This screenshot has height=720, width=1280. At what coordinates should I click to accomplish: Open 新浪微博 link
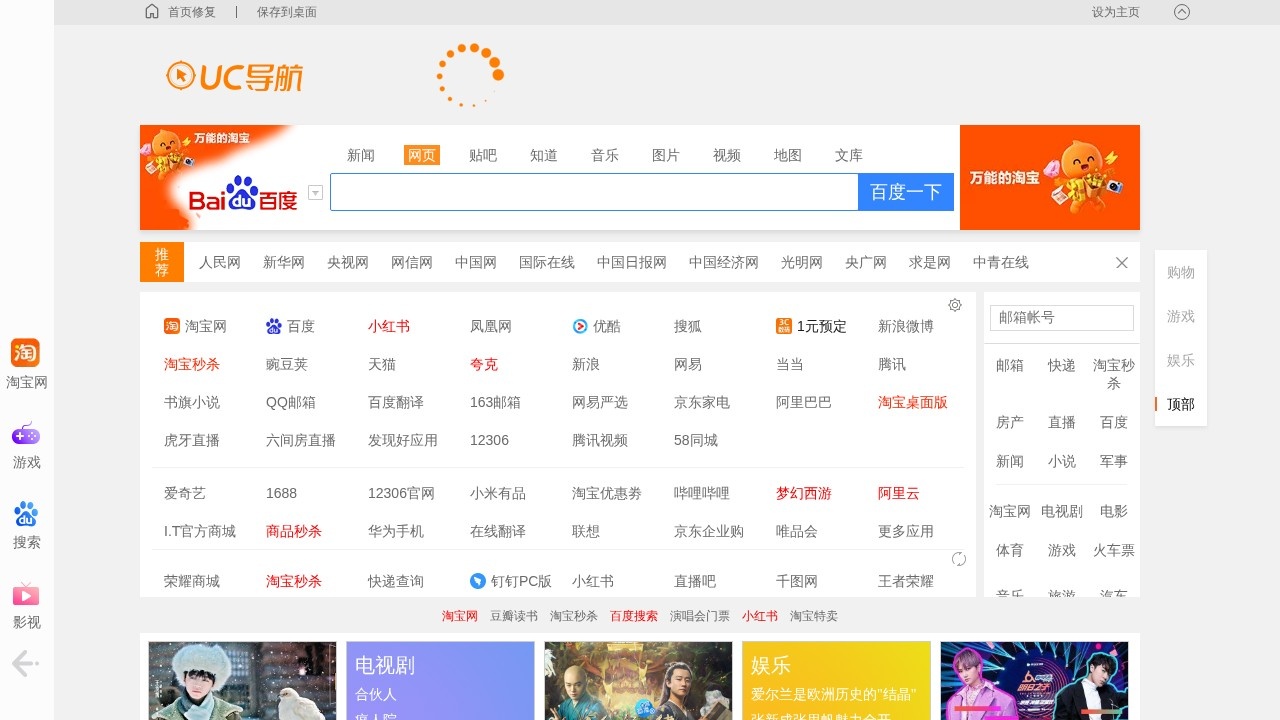coord(906,326)
